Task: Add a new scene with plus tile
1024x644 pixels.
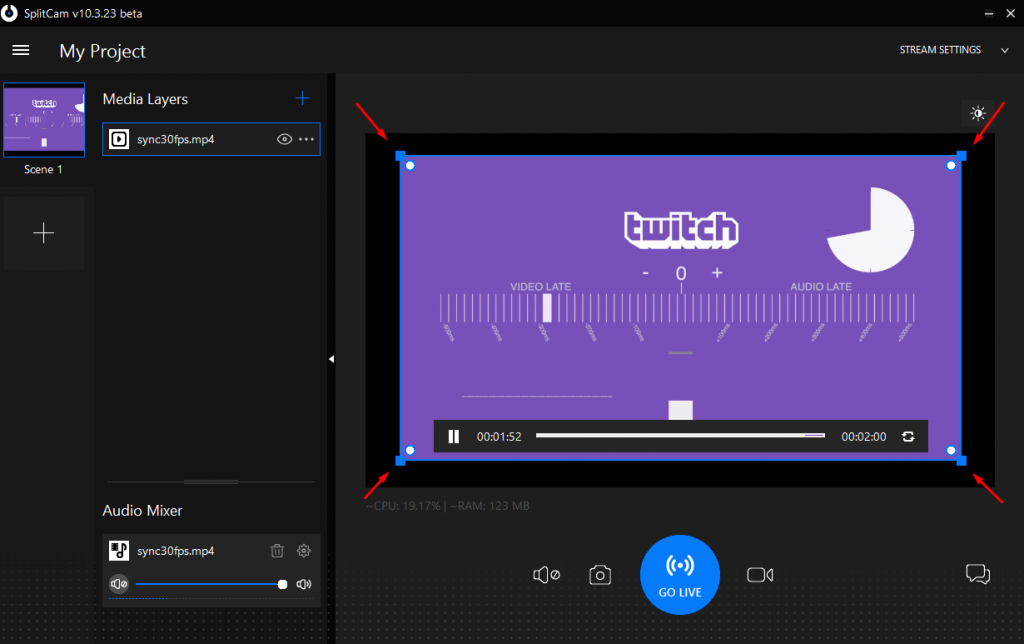Action: (44, 233)
